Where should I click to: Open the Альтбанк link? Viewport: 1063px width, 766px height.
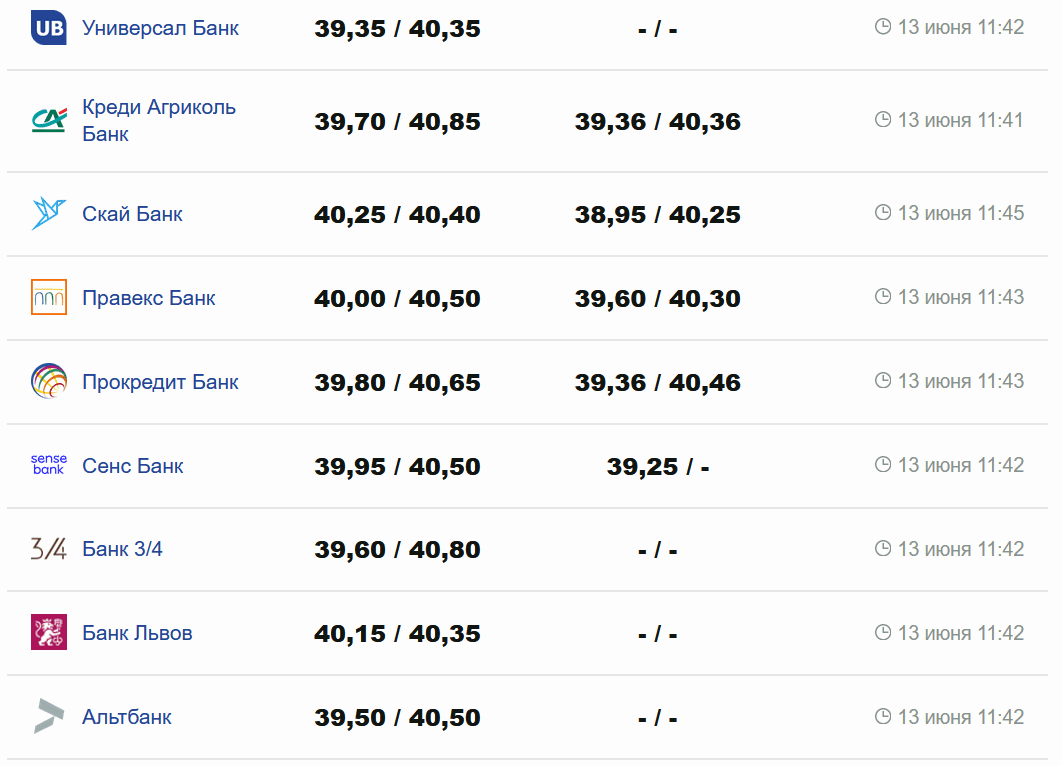point(126,717)
